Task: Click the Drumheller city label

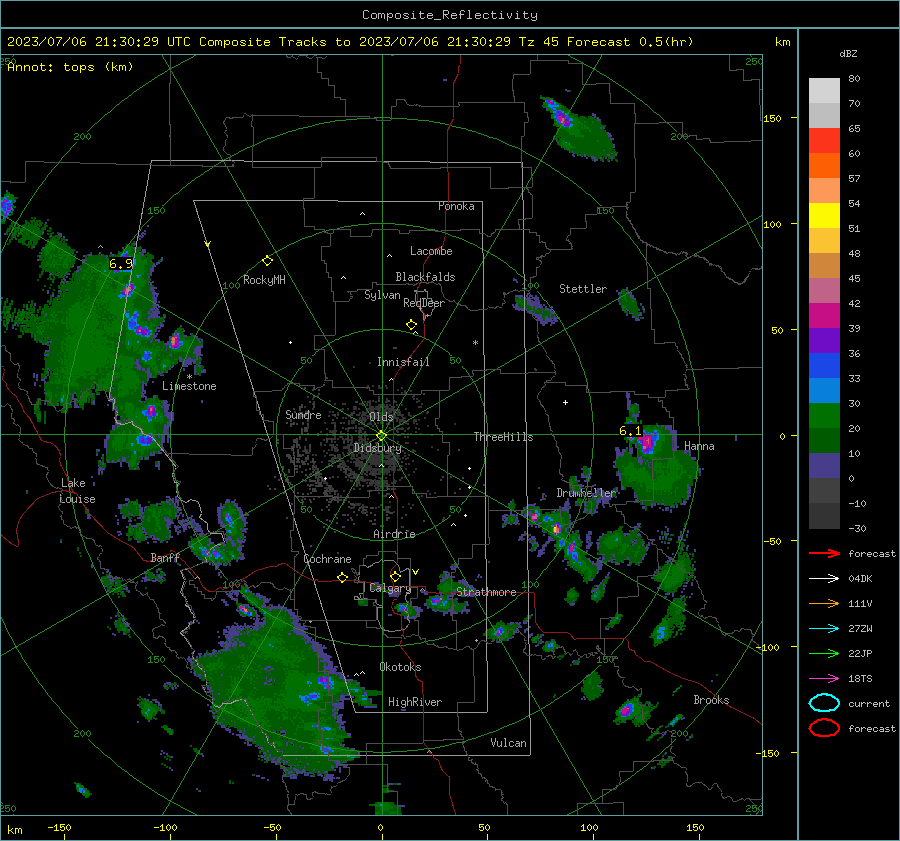Action: tap(586, 493)
